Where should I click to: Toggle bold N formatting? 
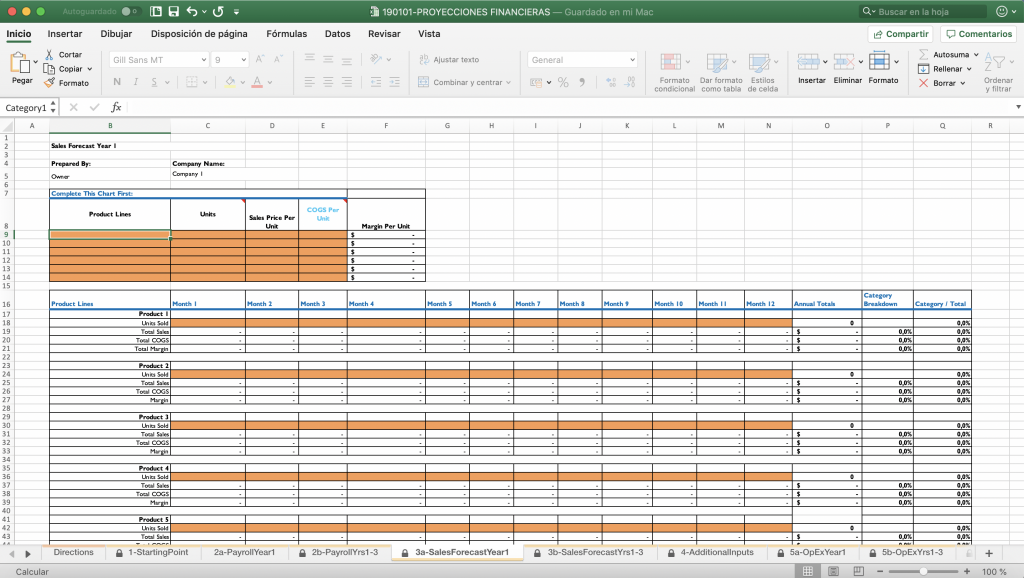[x=117, y=82]
